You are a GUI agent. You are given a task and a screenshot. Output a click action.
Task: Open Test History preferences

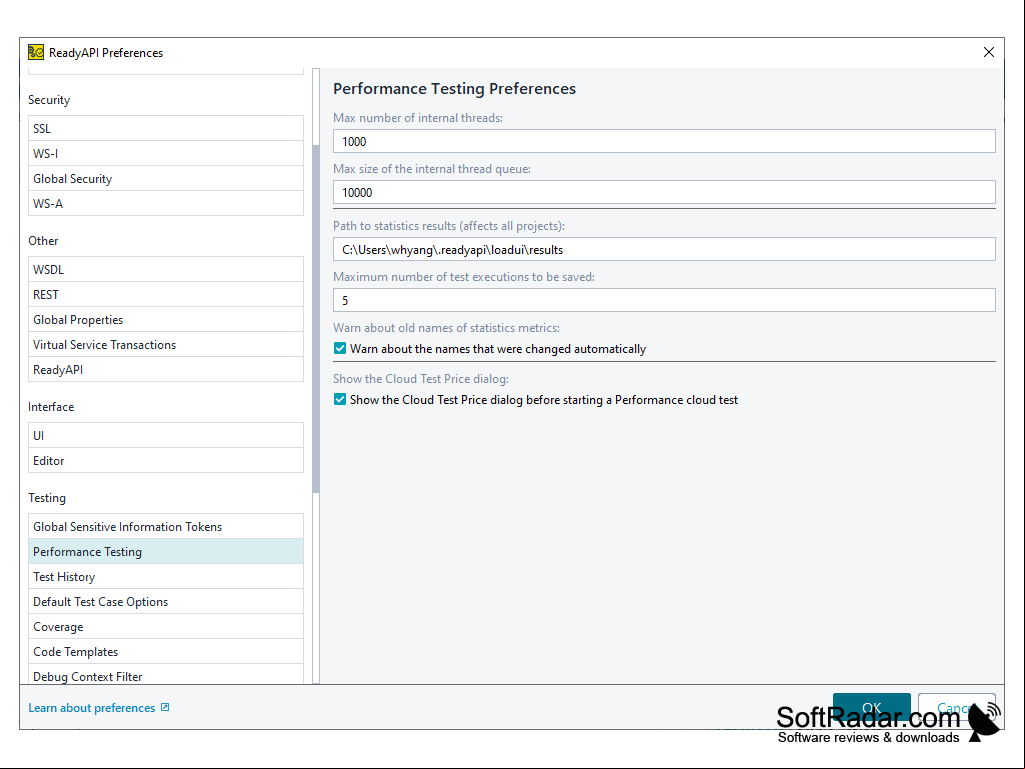166,577
